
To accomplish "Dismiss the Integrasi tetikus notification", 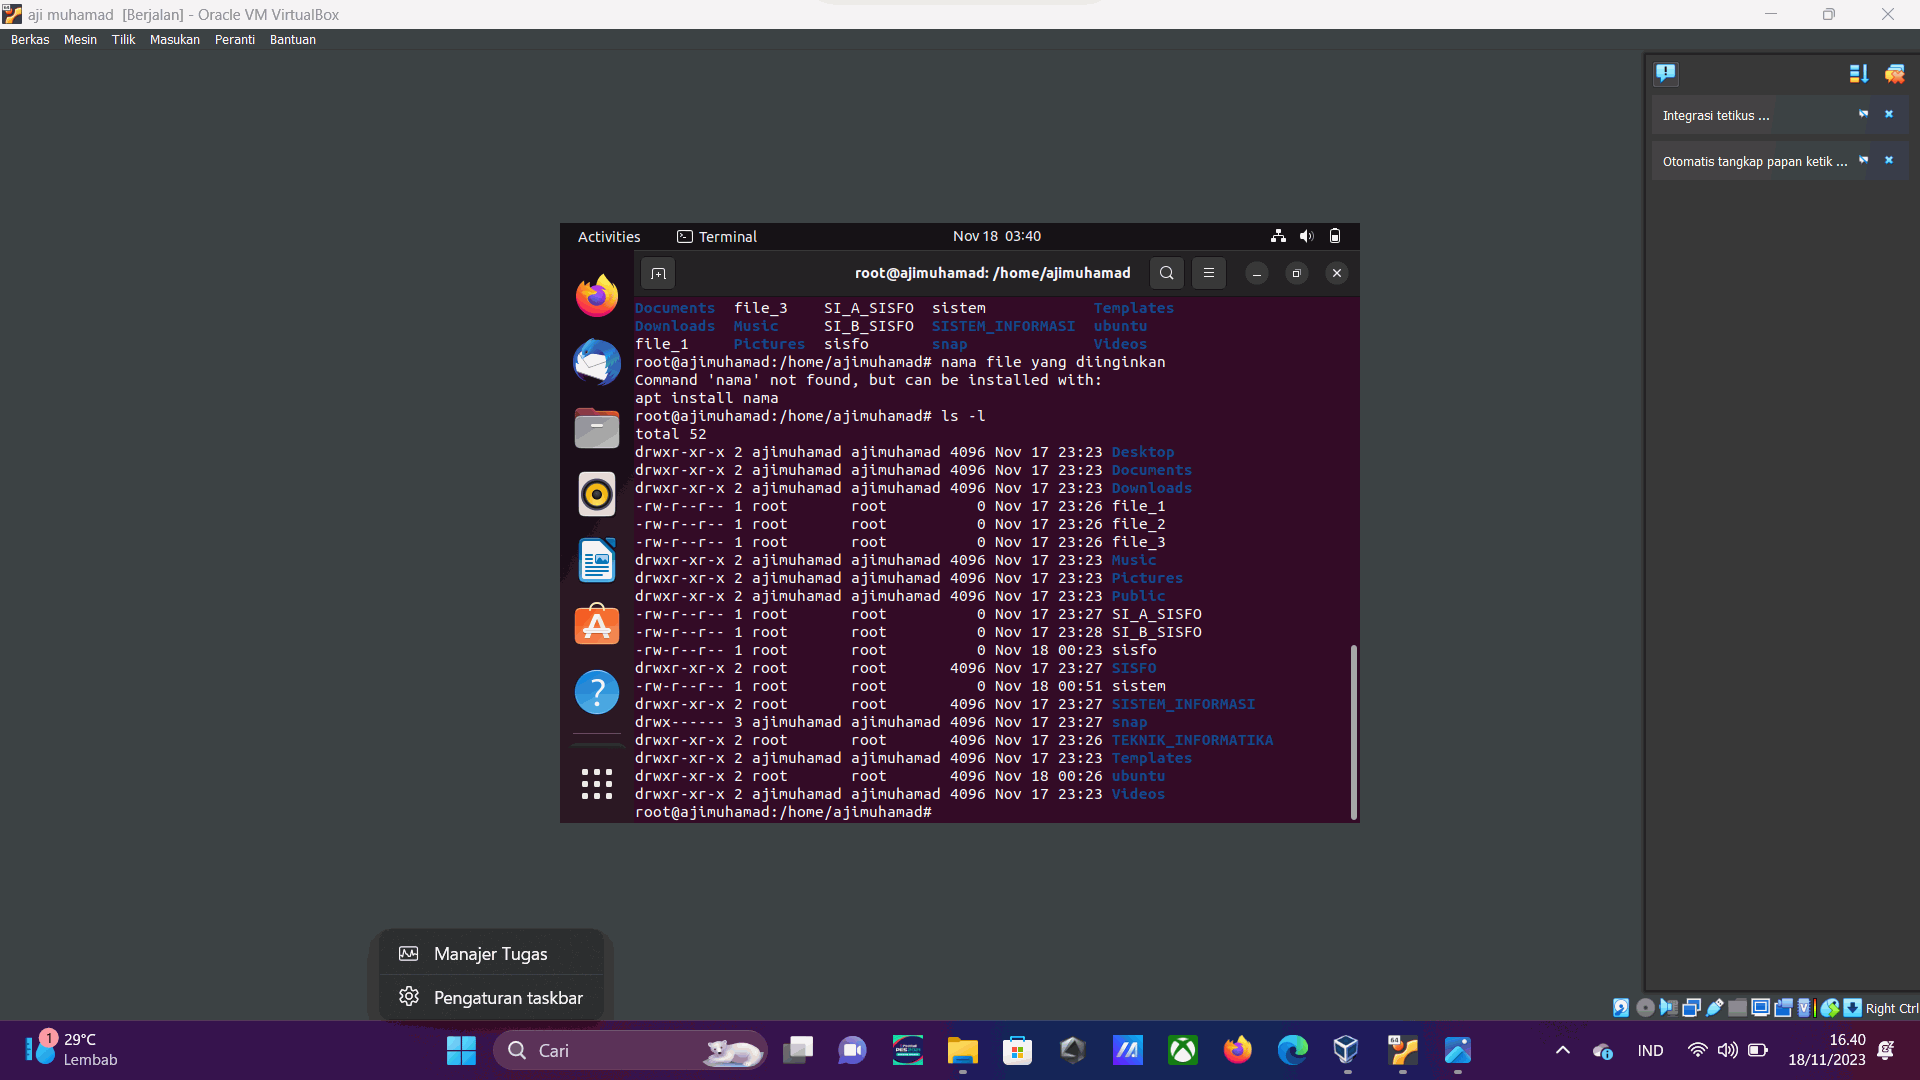I will pyautogui.click(x=1889, y=114).
